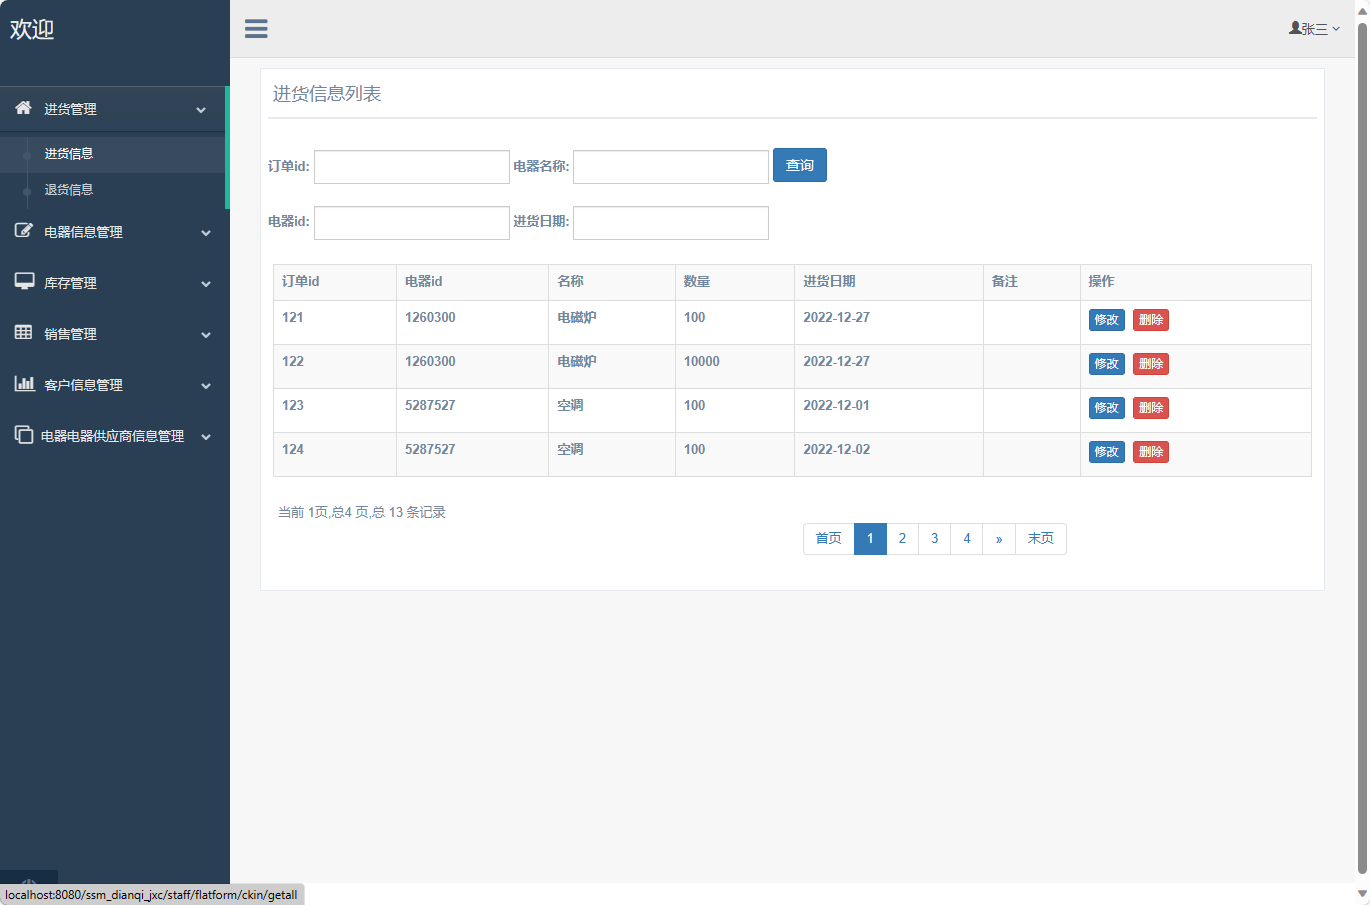Focus the 订单id input field
The image size is (1370, 905).
coord(412,167)
